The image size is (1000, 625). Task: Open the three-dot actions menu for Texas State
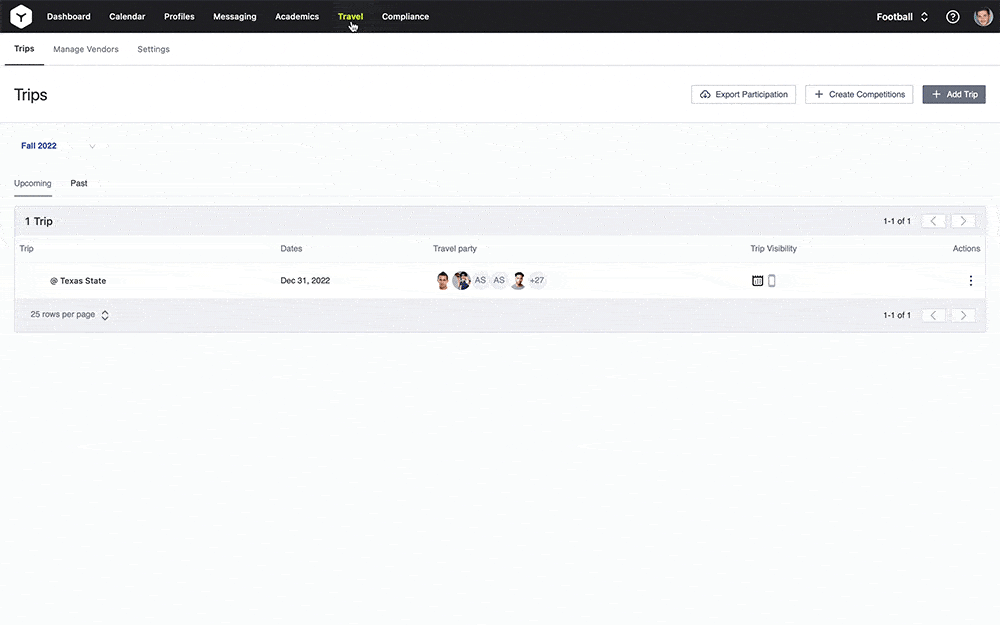(x=971, y=281)
